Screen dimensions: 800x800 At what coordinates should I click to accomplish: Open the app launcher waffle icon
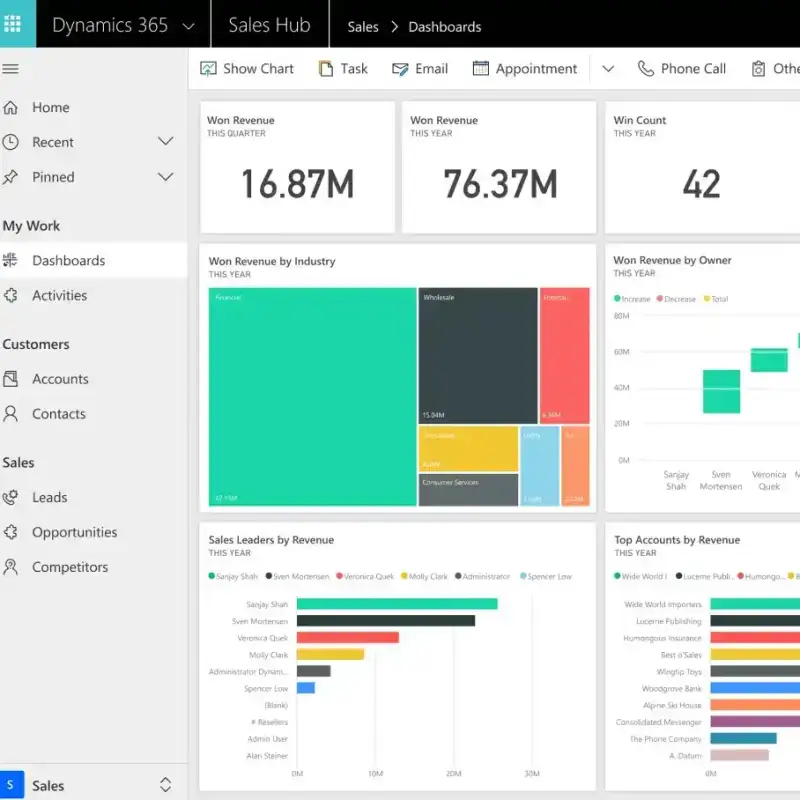tap(12, 23)
